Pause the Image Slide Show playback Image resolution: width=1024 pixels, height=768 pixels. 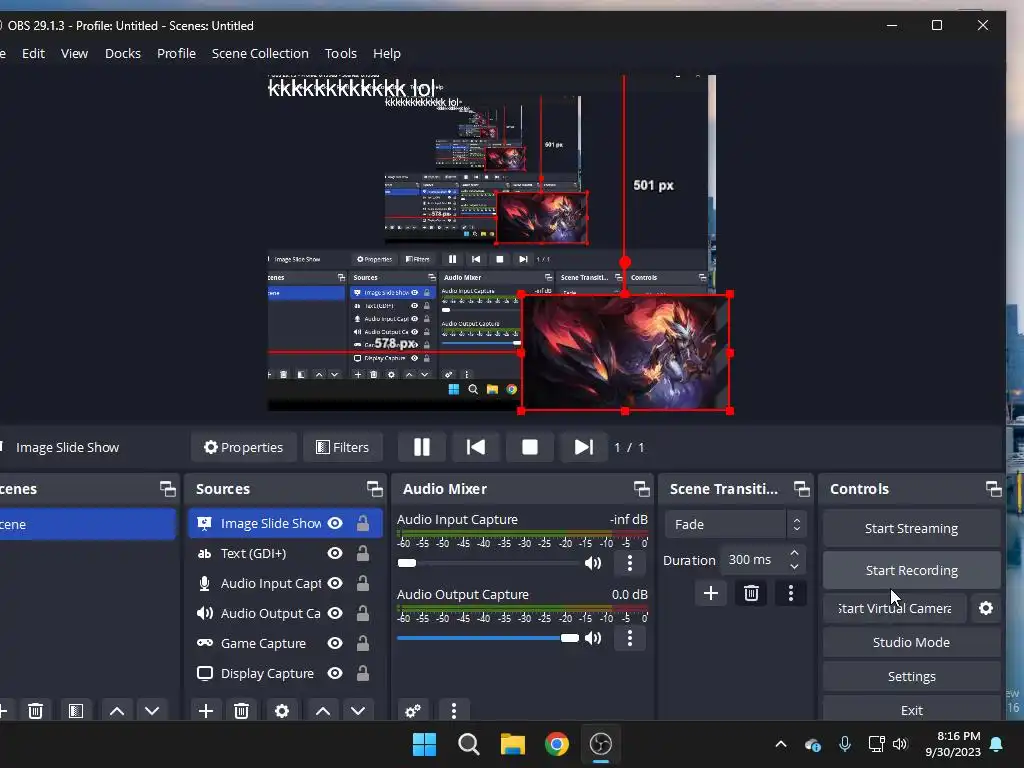click(422, 447)
